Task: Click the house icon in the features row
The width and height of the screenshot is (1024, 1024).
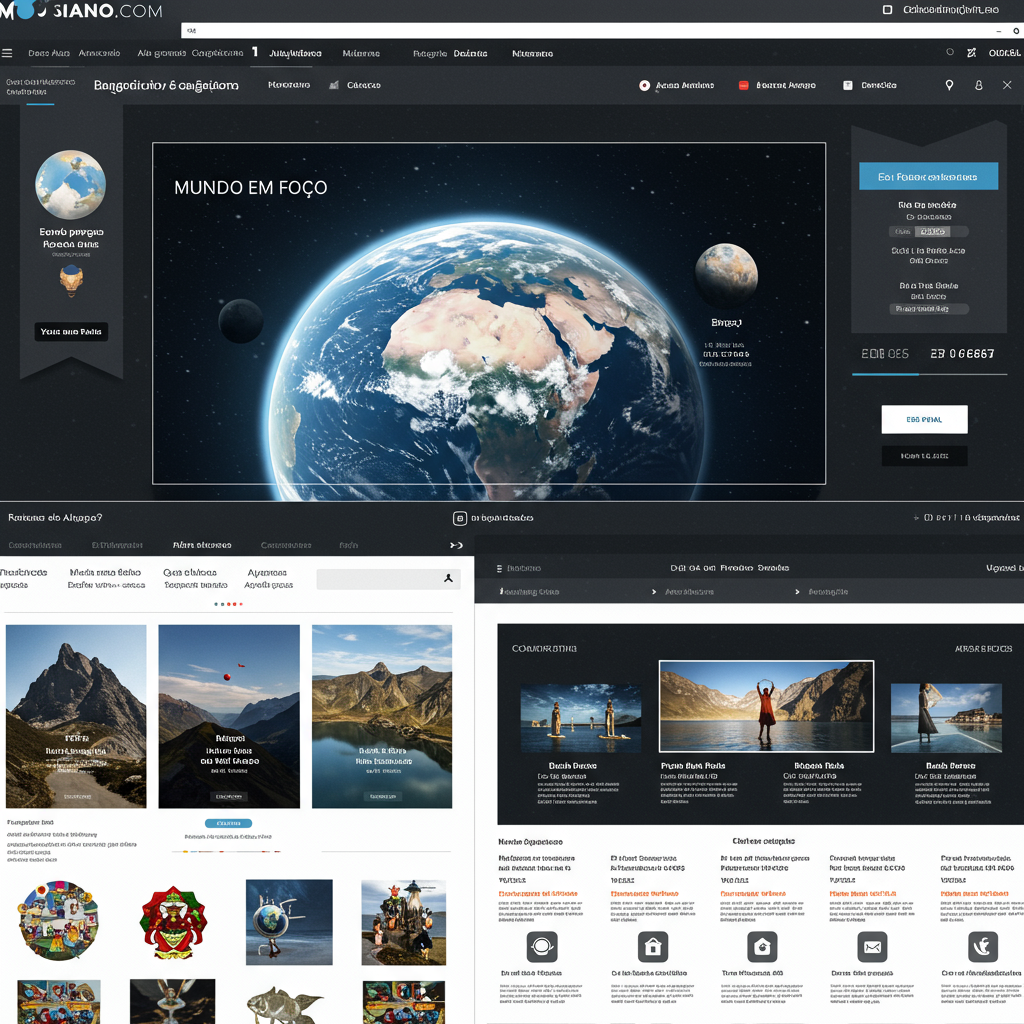Action: tap(653, 946)
